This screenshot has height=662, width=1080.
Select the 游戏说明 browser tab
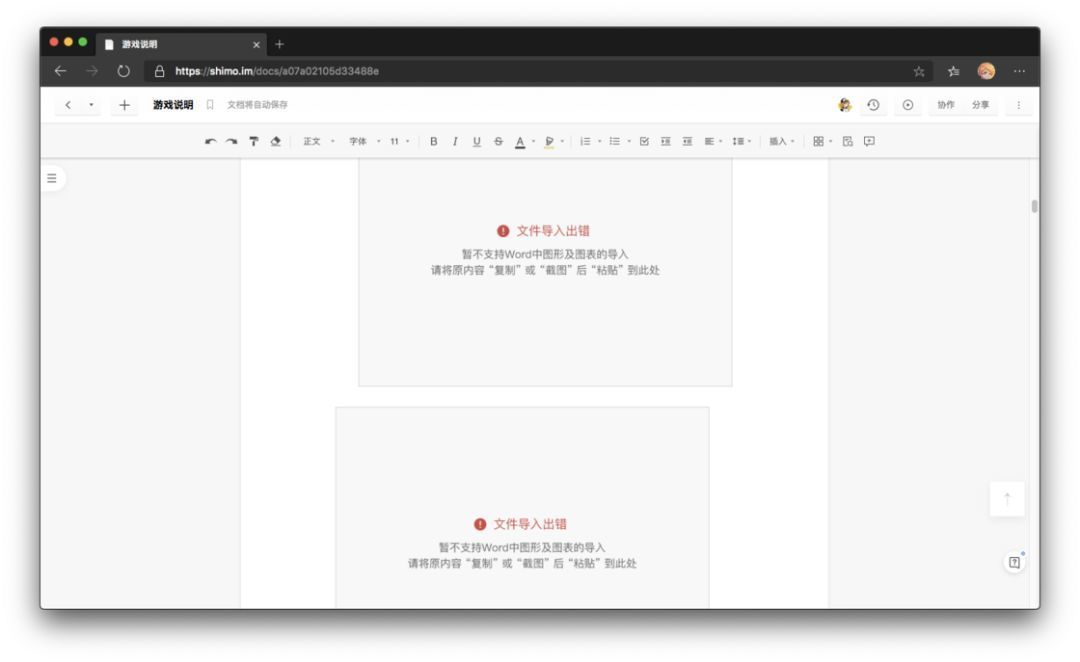181,44
